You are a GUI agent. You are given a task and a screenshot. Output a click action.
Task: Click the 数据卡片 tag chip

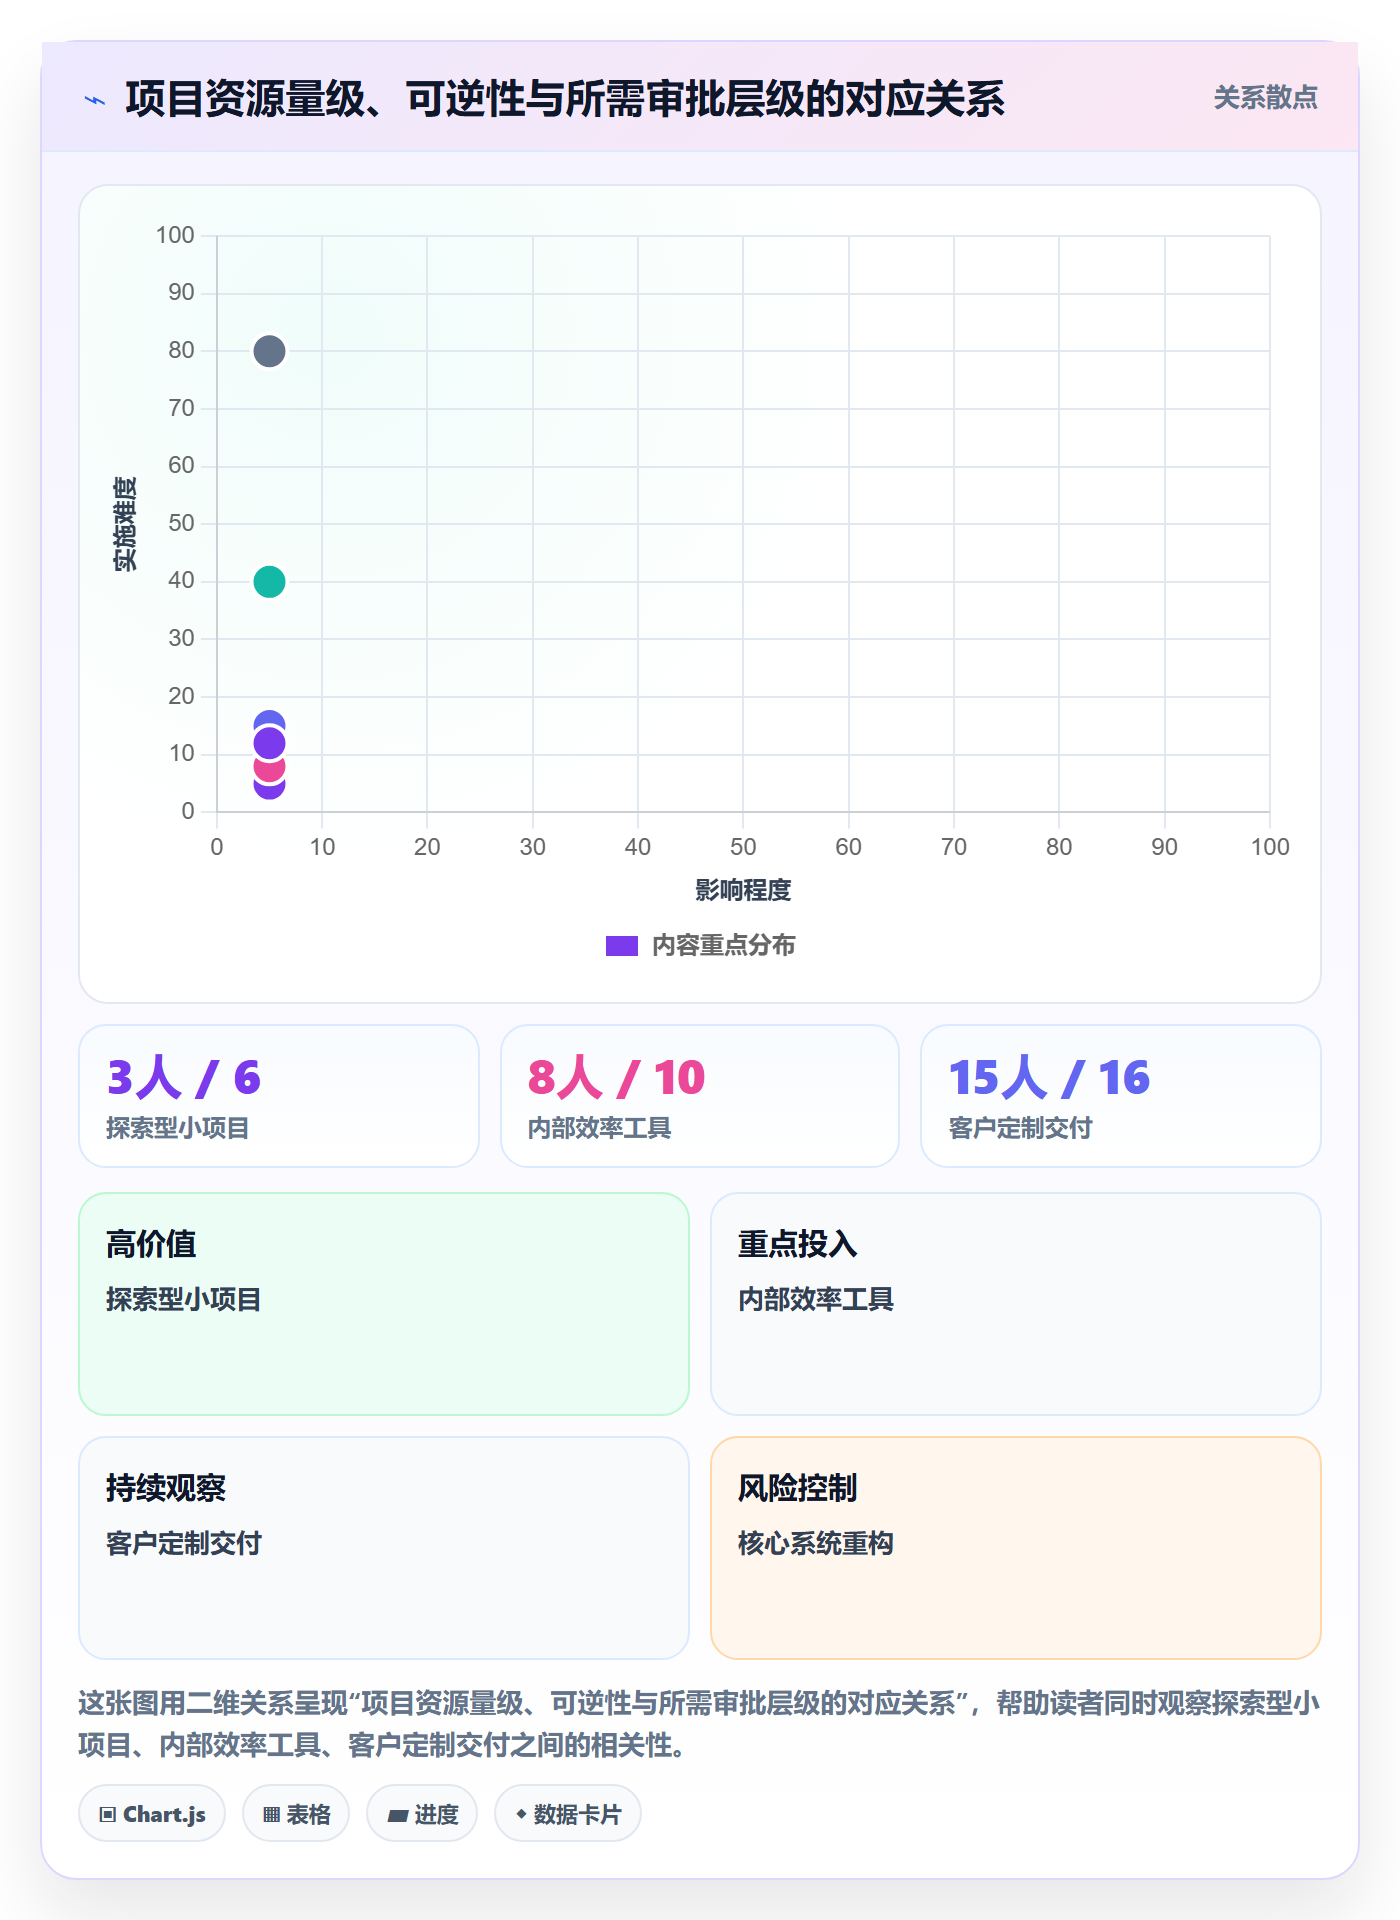click(x=568, y=1813)
